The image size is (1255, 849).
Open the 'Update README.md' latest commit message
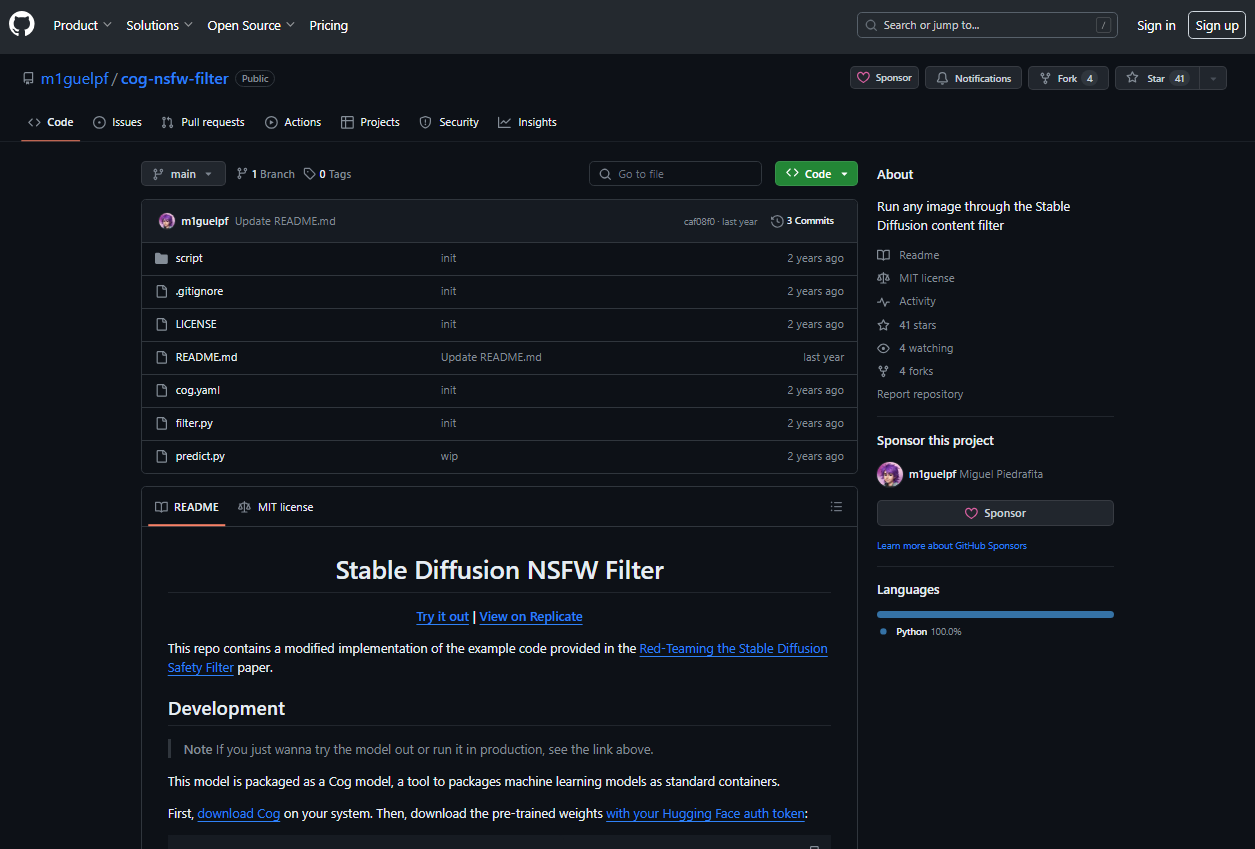pyautogui.click(x=285, y=221)
